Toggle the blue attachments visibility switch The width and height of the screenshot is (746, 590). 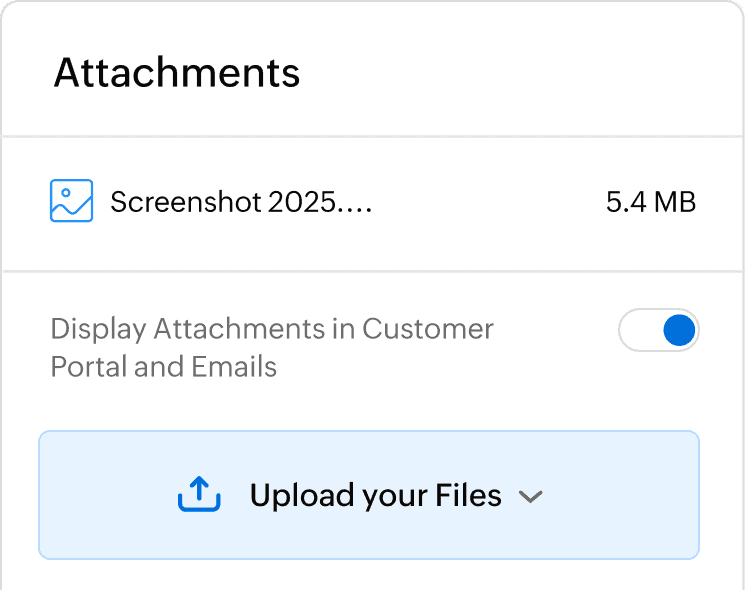[658, 331]
